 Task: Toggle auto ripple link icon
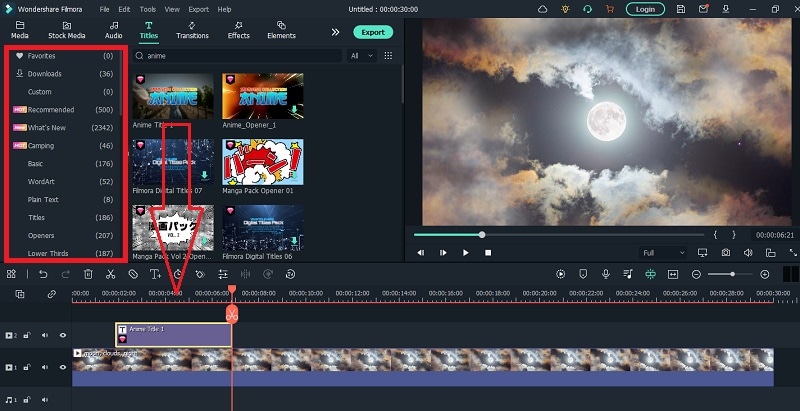52,294
